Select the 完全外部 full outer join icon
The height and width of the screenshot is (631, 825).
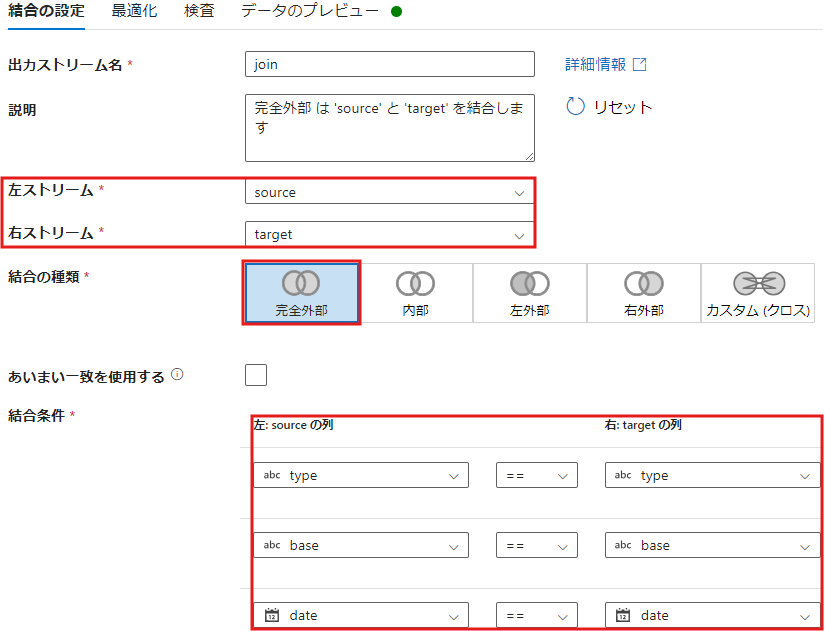301,284
